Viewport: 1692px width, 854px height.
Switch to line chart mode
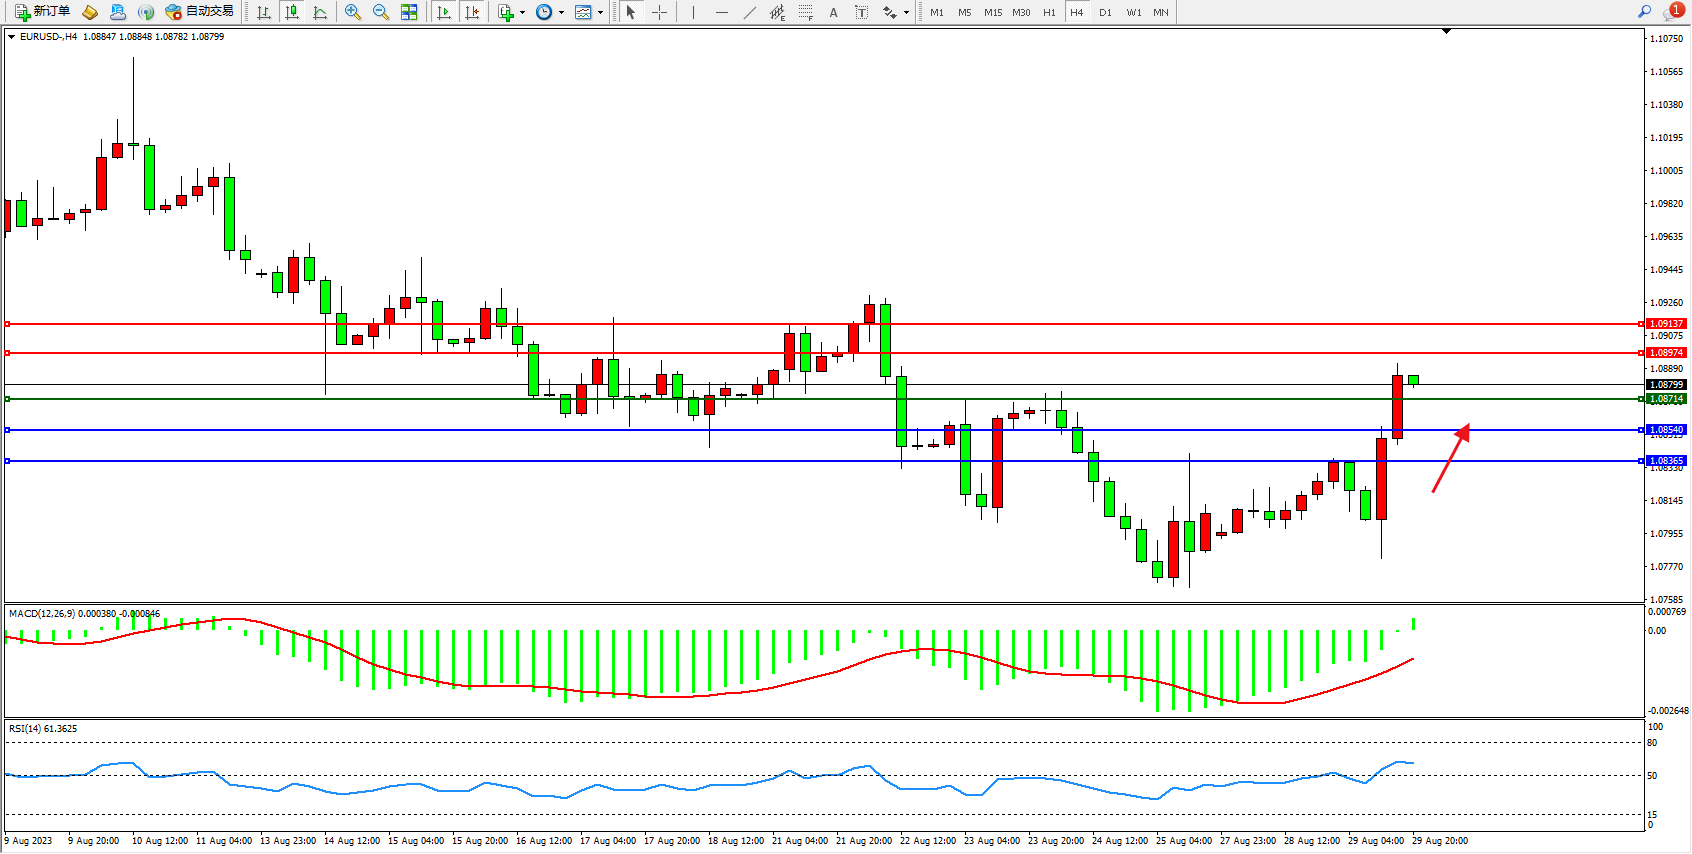coord(320,12)
